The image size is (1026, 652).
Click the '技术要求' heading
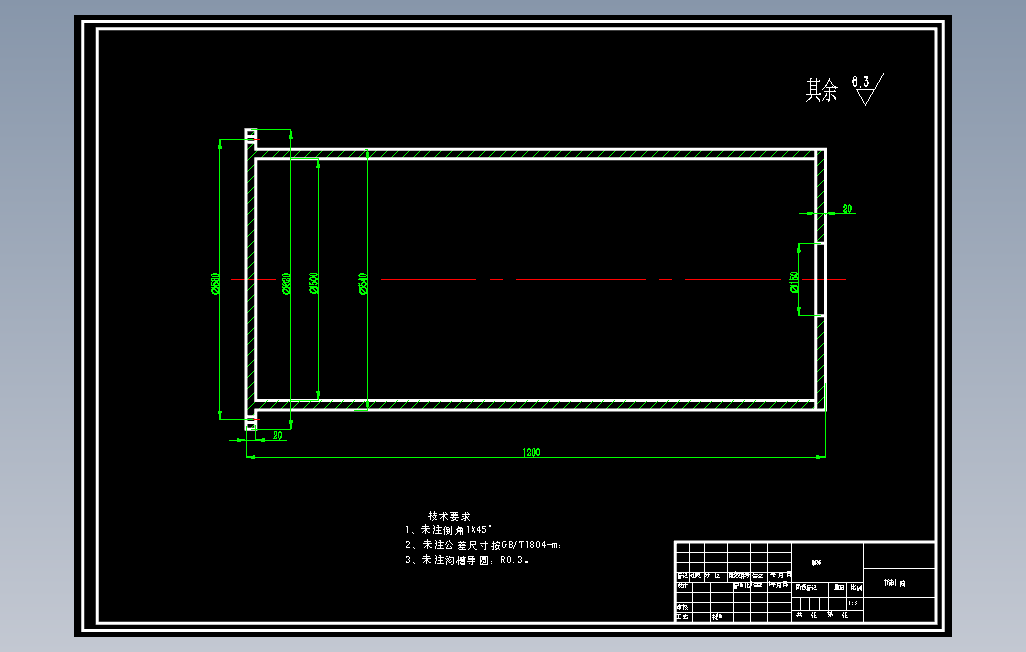pos(449,516)
